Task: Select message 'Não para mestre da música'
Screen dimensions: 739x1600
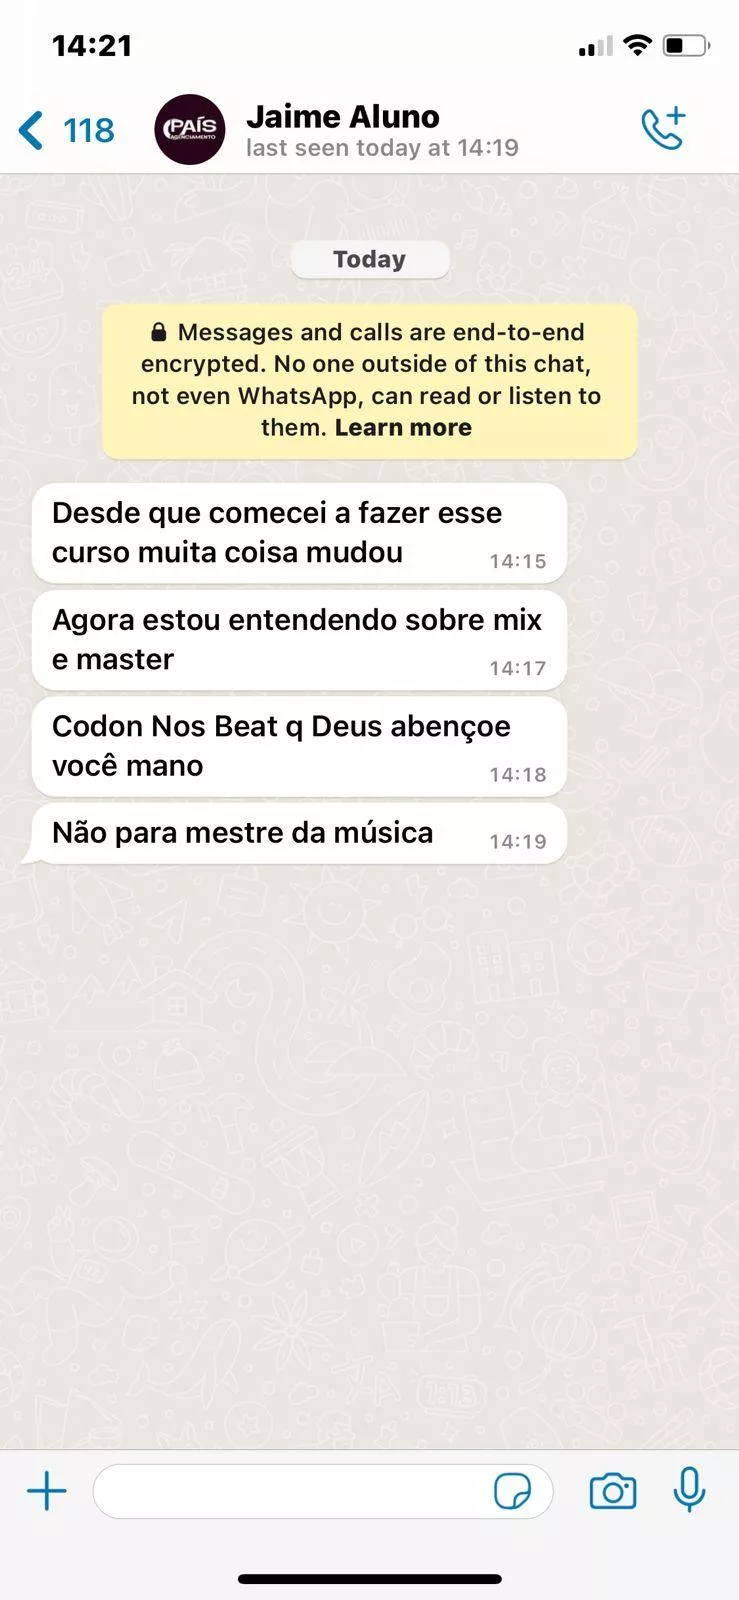Action: (x=299, y=833)
